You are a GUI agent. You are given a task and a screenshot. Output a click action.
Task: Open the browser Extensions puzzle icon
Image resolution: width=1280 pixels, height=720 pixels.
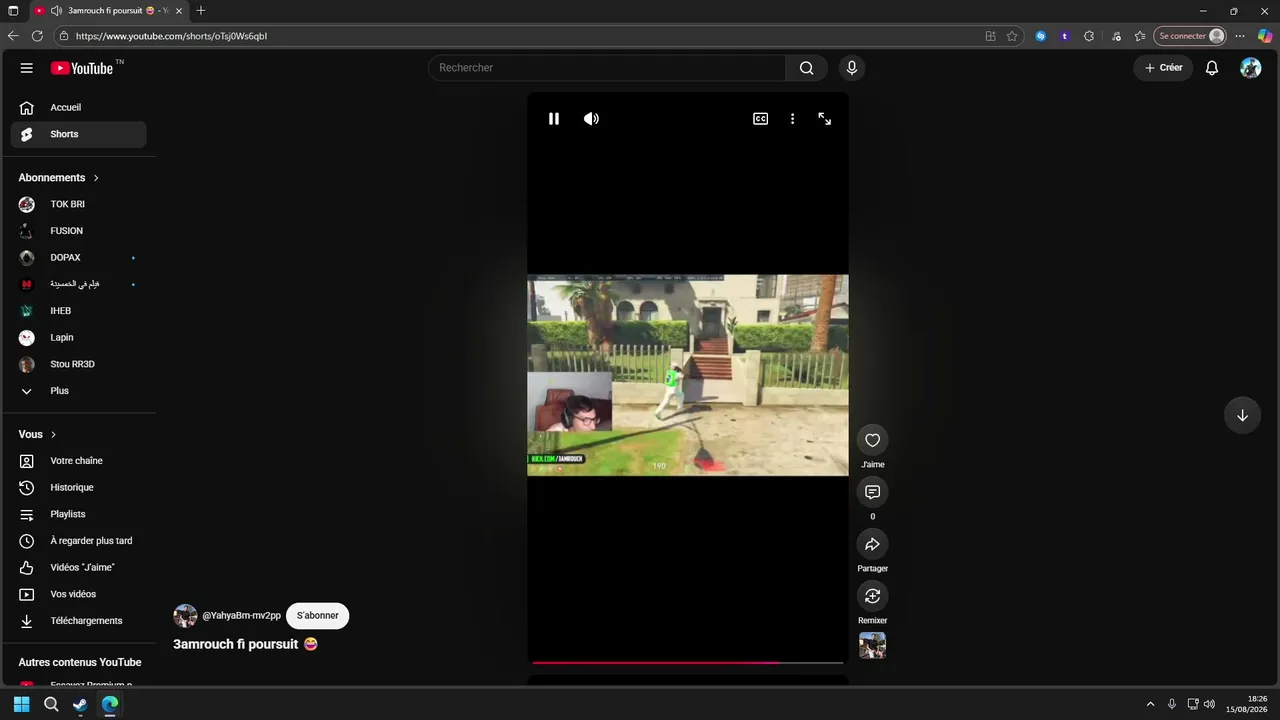[1089, 36]
